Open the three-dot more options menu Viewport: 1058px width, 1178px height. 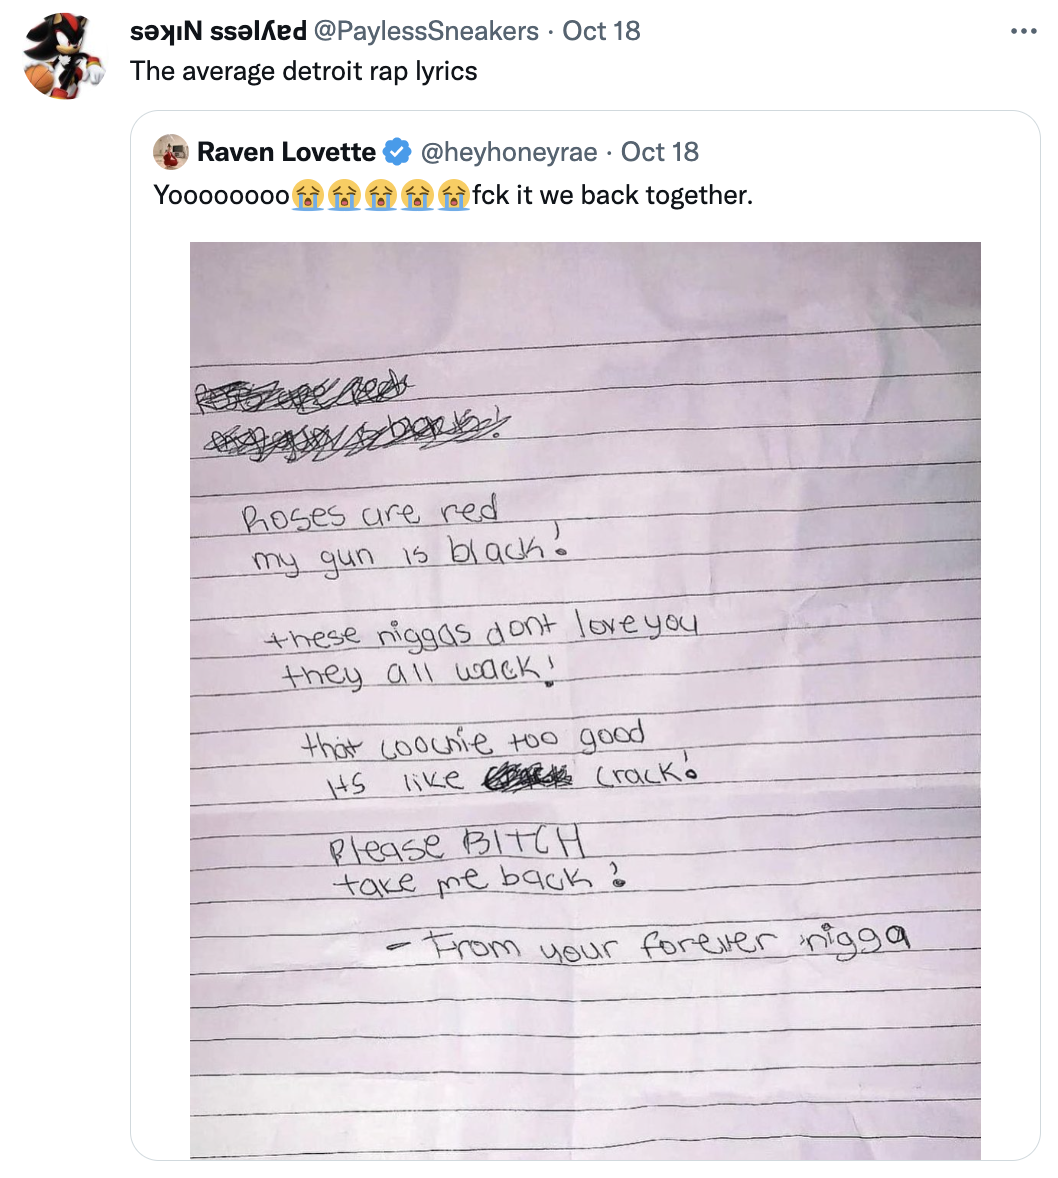(x=1022, y=31)
